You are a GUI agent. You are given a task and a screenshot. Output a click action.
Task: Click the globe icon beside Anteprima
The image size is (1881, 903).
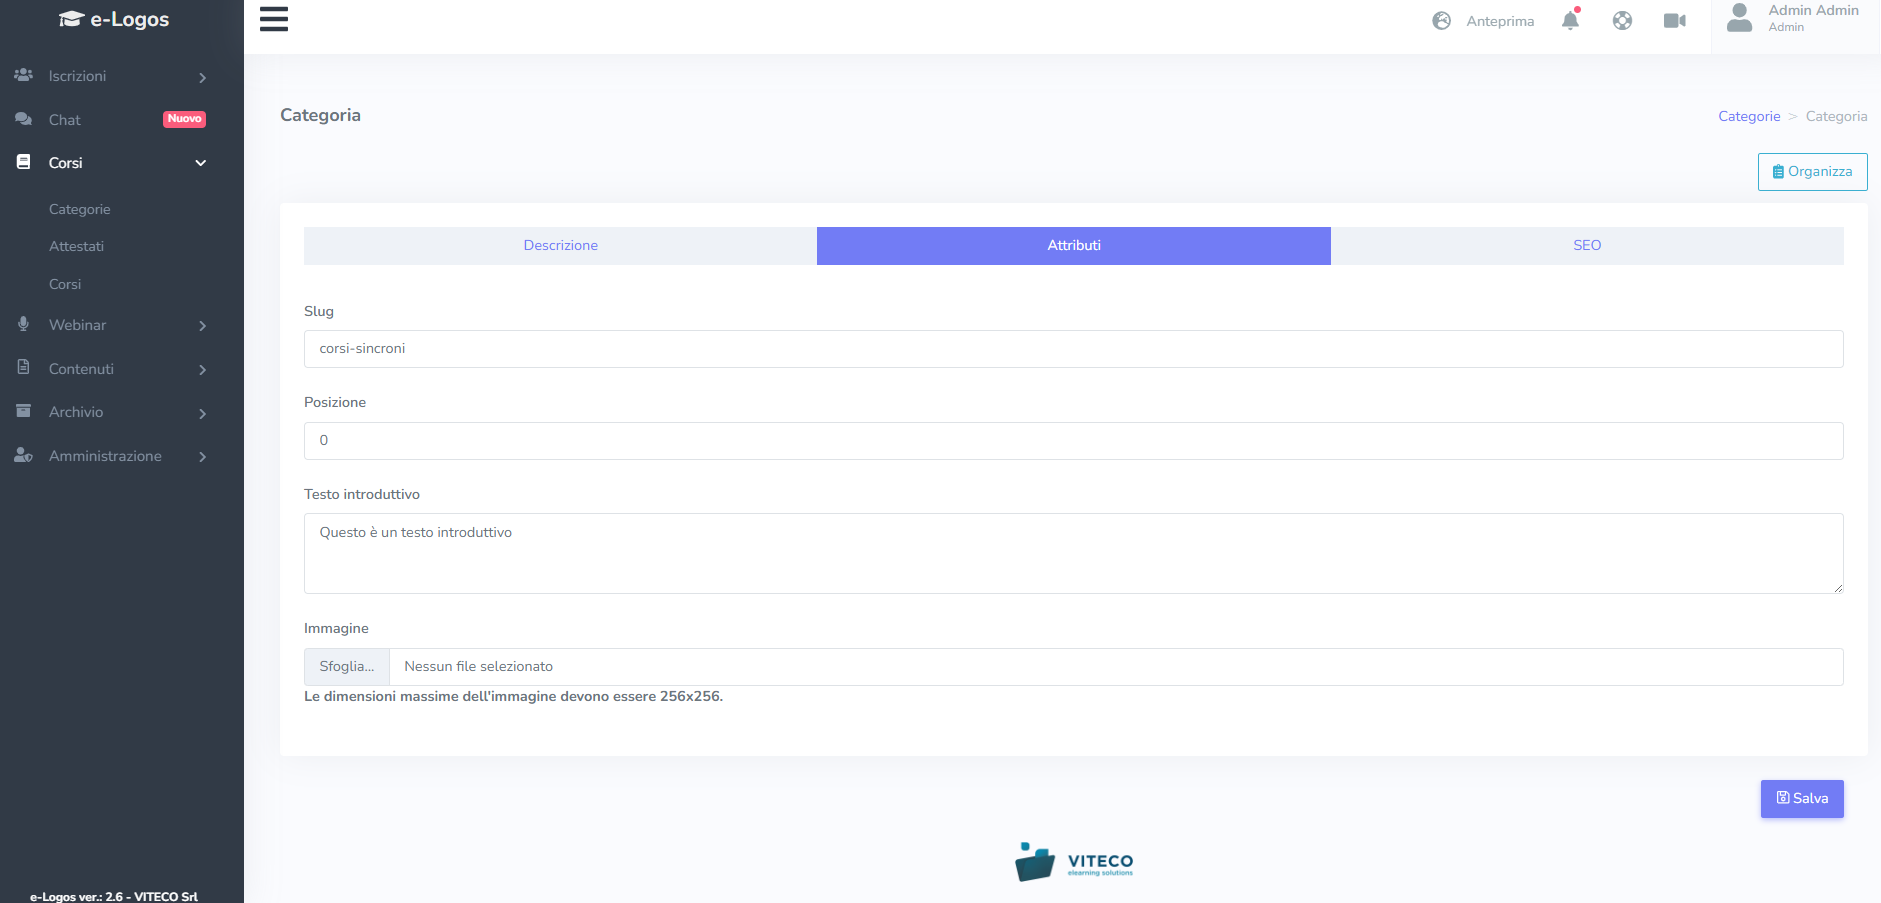(1441, 21)
